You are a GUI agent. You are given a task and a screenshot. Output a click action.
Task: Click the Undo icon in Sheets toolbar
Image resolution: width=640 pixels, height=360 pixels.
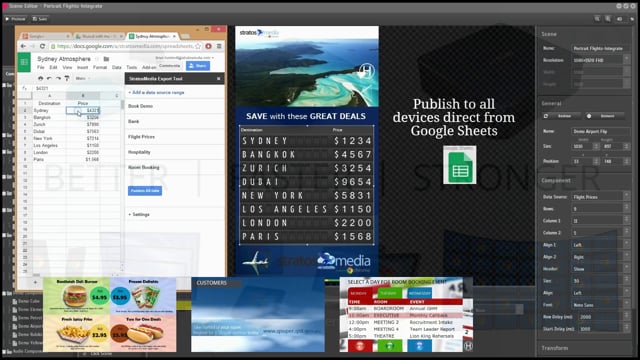(49, 78)
